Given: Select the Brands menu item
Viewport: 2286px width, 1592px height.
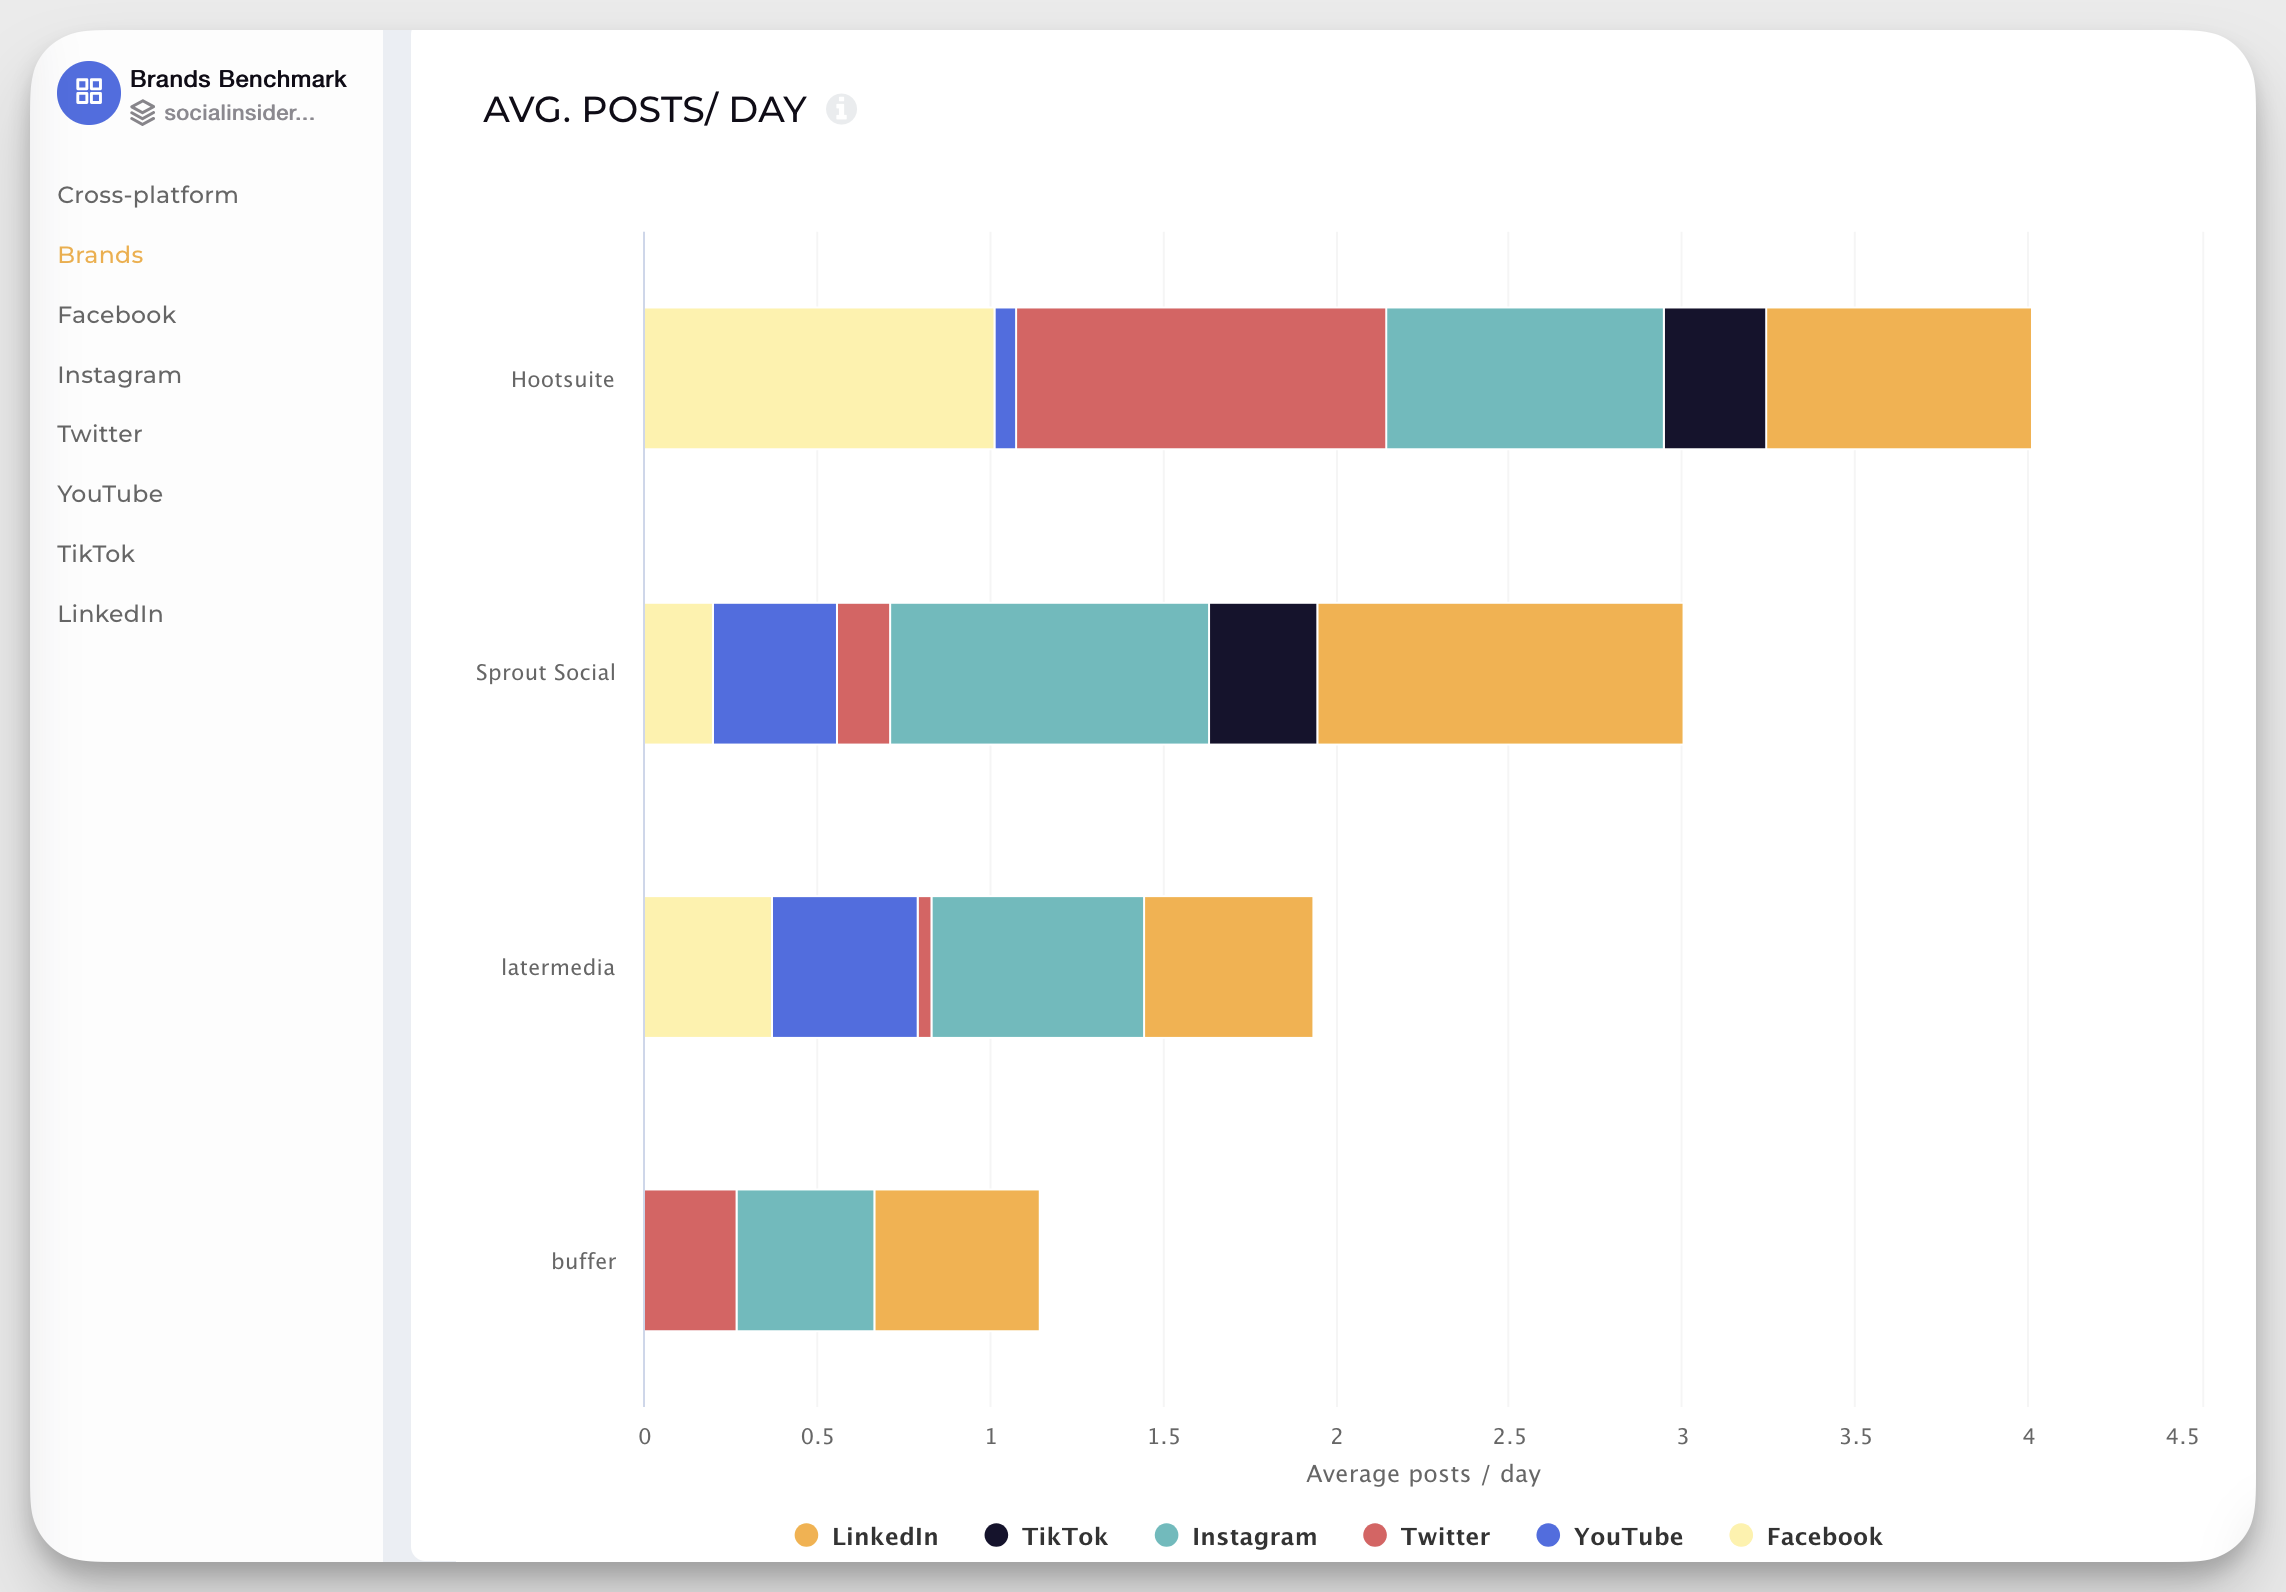Looking at the screenshot, I should [x=100, y=255].
